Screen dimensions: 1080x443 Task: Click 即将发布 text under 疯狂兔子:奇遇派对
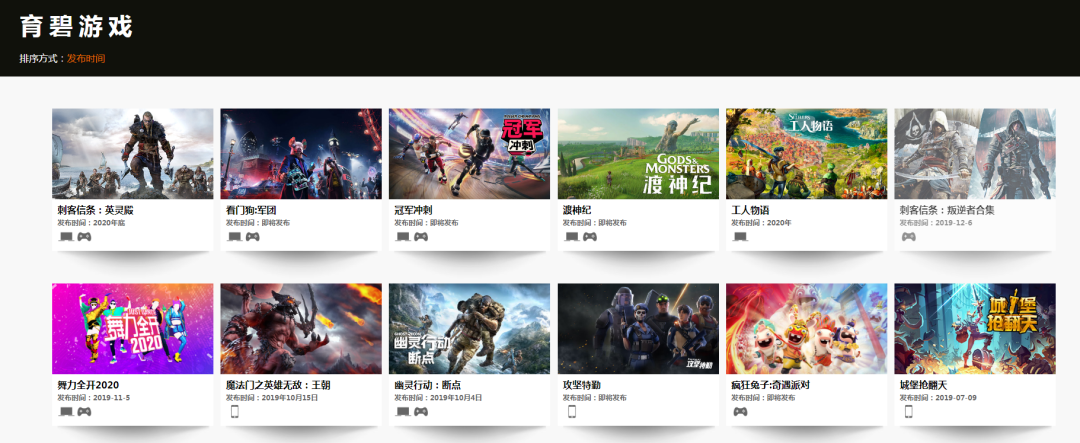pos(781,398)
